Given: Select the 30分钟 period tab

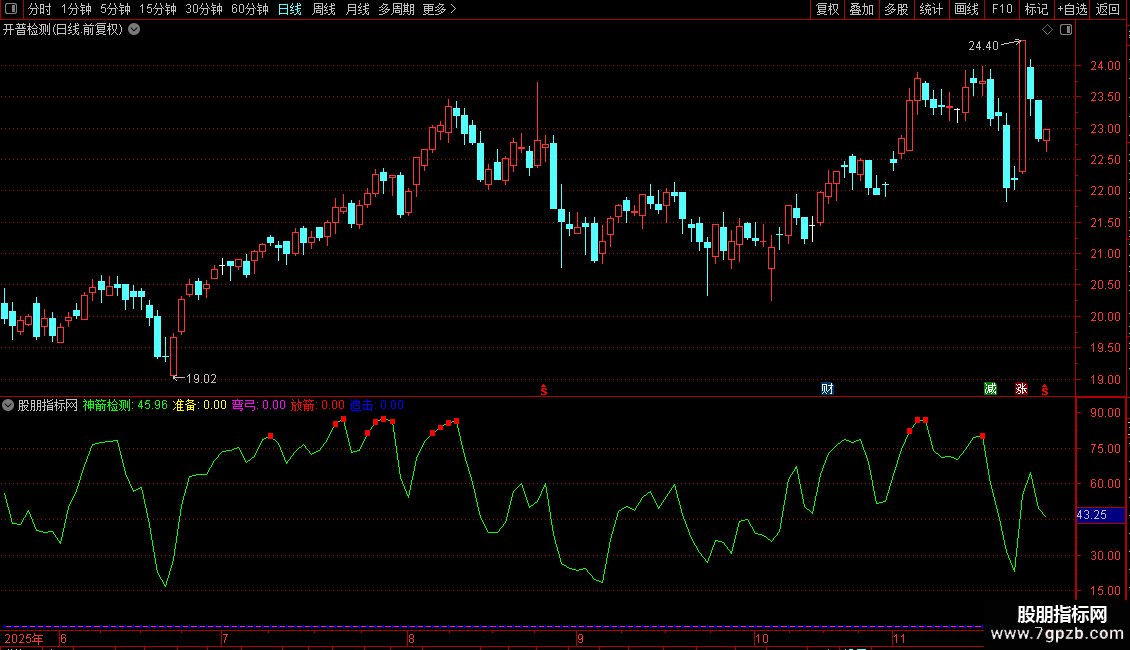Looking at the screenshot, I should [204, 9].
